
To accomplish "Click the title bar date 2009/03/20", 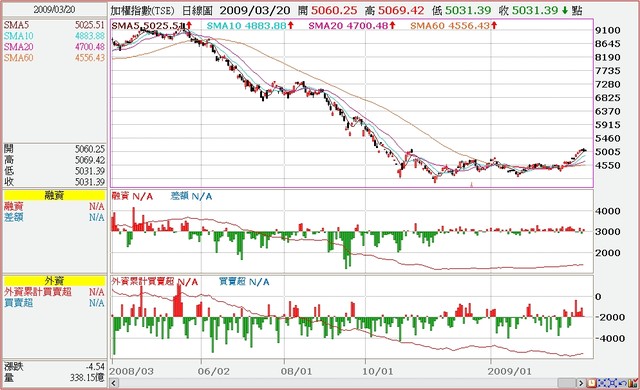I will (x=255, y=11).
